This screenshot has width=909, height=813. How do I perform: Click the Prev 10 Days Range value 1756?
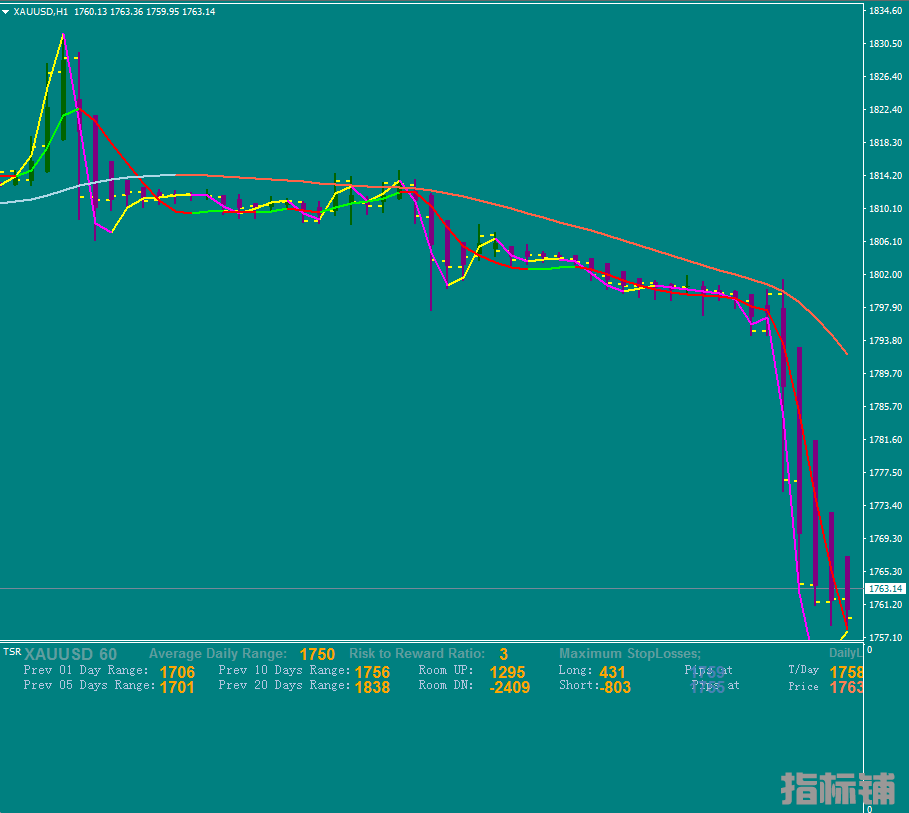pos(372,672)
